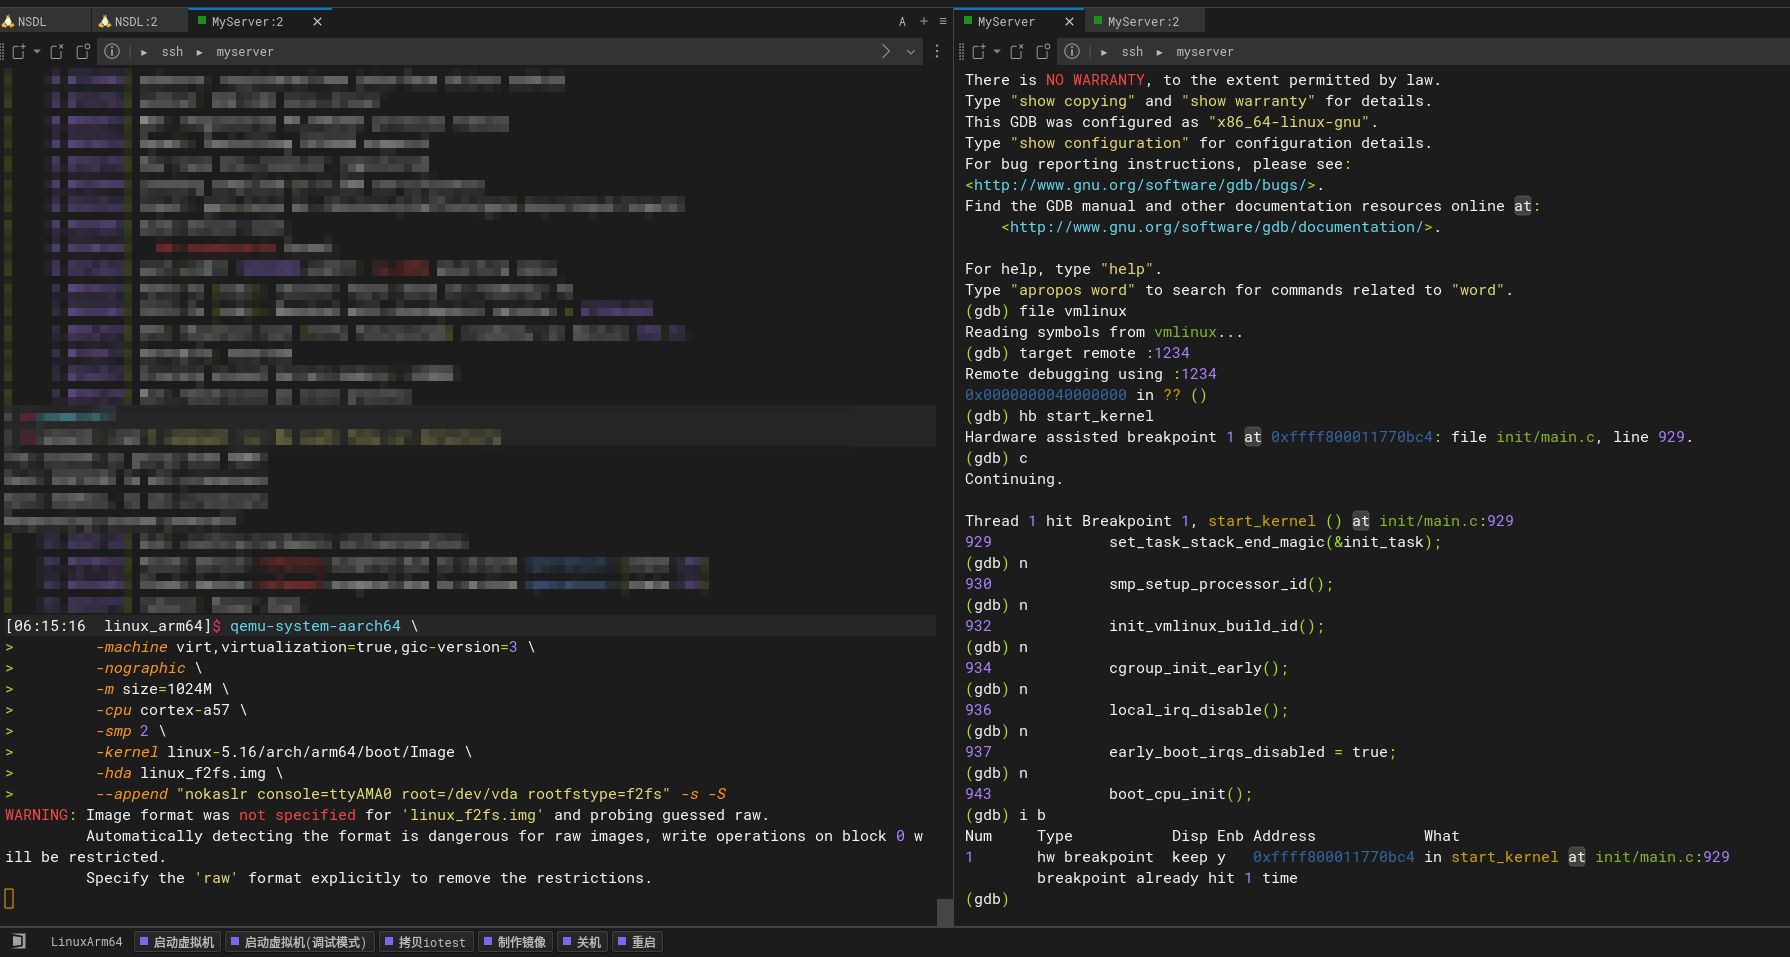Open the hamburger menu icon top right of left pane

tap(942, 20)
